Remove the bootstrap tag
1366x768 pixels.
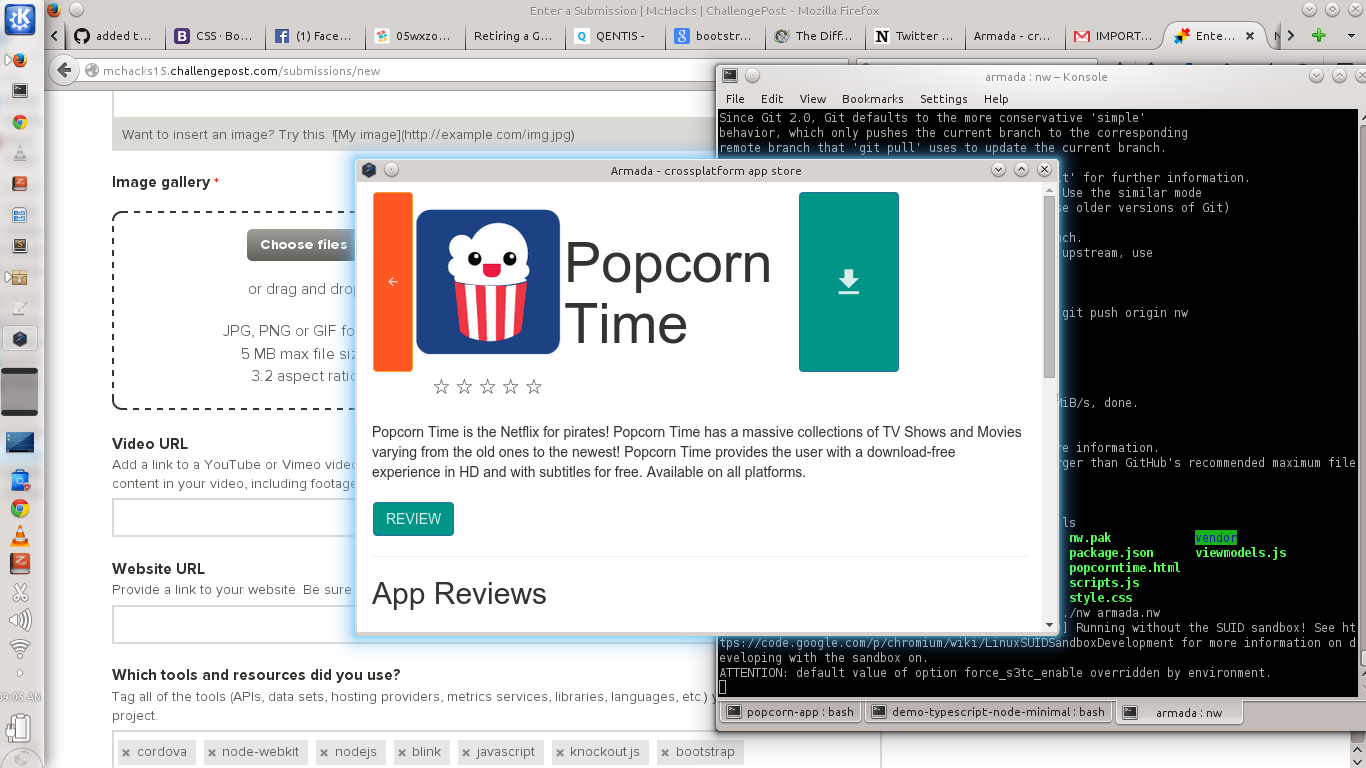(665, 753)
